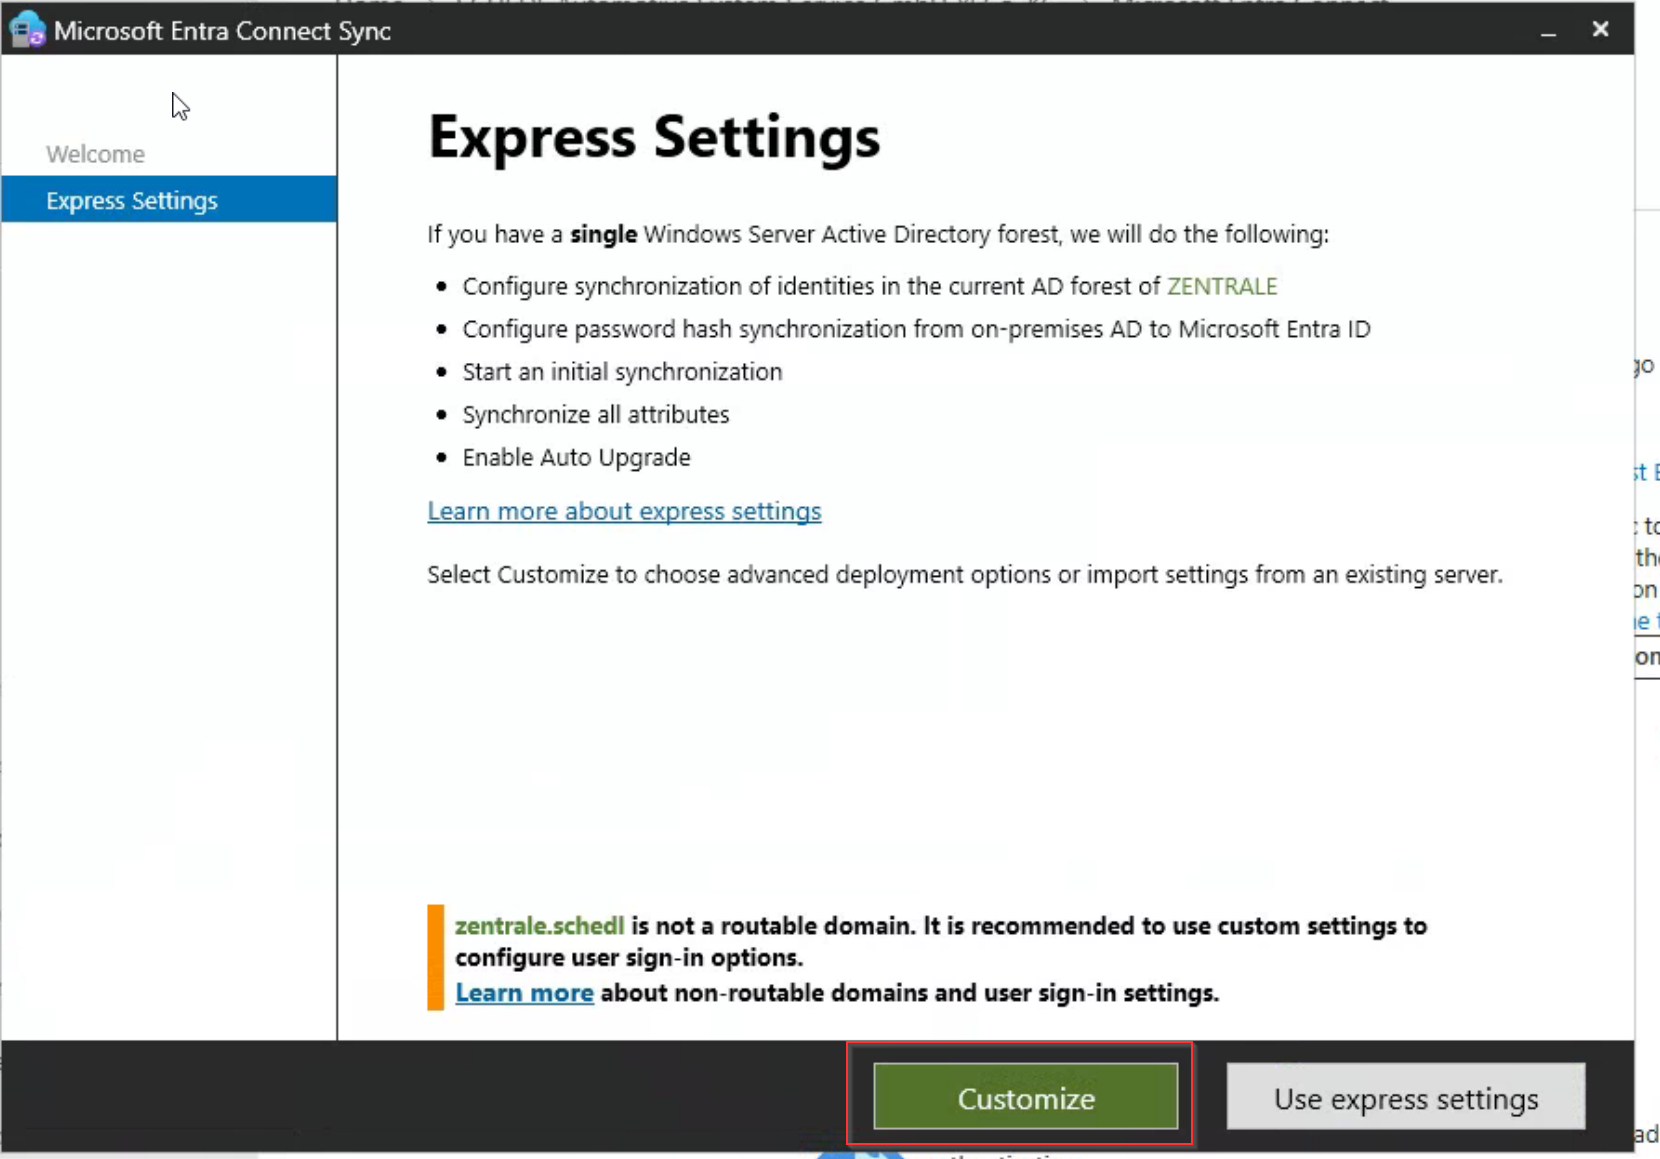Click the green ZENTRALE forest name
Screen dimensions: 1660x1159
pos(1221,286)
